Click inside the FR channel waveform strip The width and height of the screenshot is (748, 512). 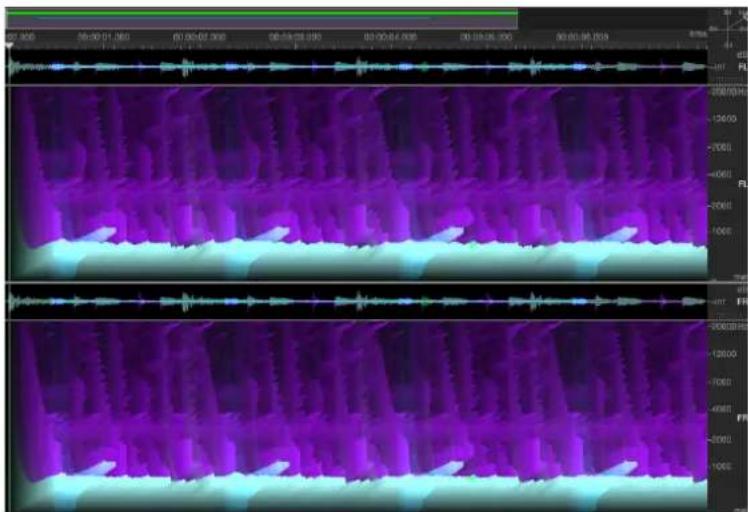click(356, 302)
